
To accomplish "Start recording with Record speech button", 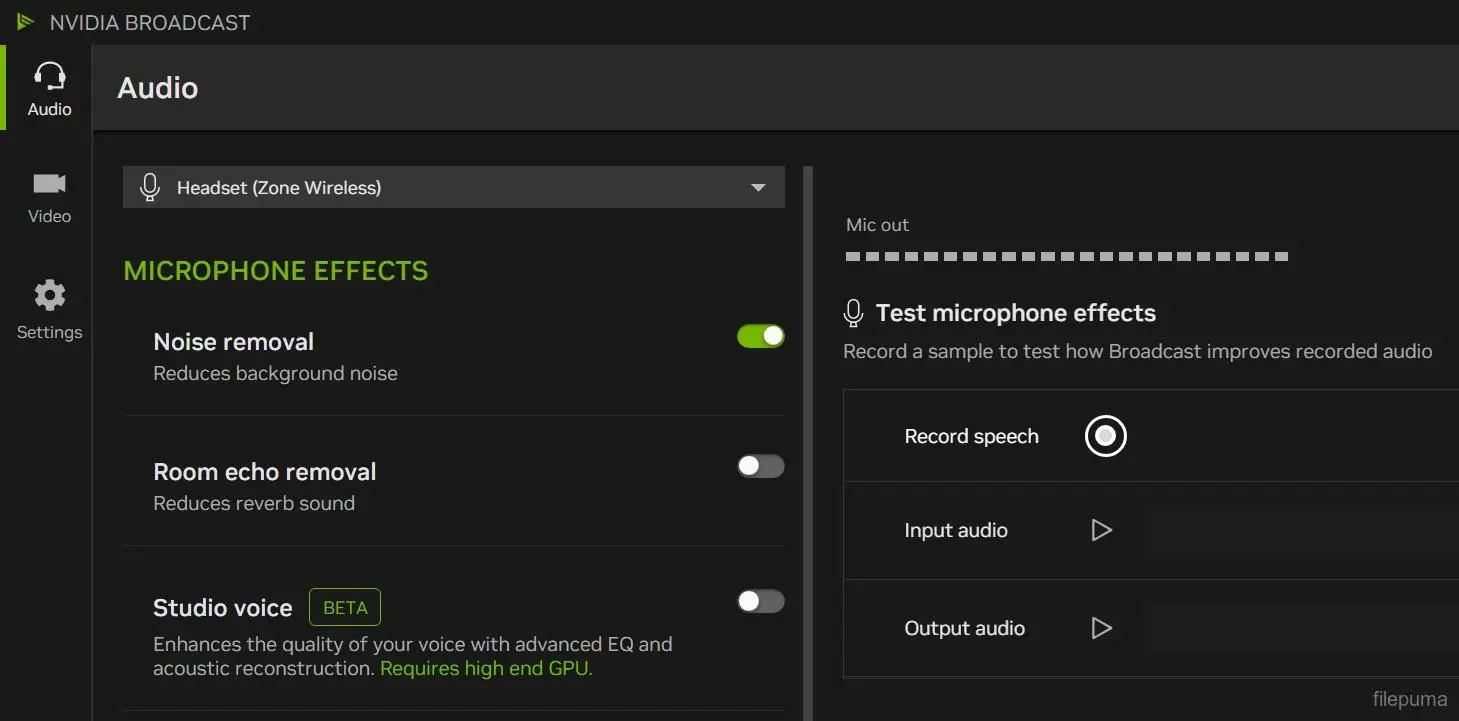I will click(1106, 436).
